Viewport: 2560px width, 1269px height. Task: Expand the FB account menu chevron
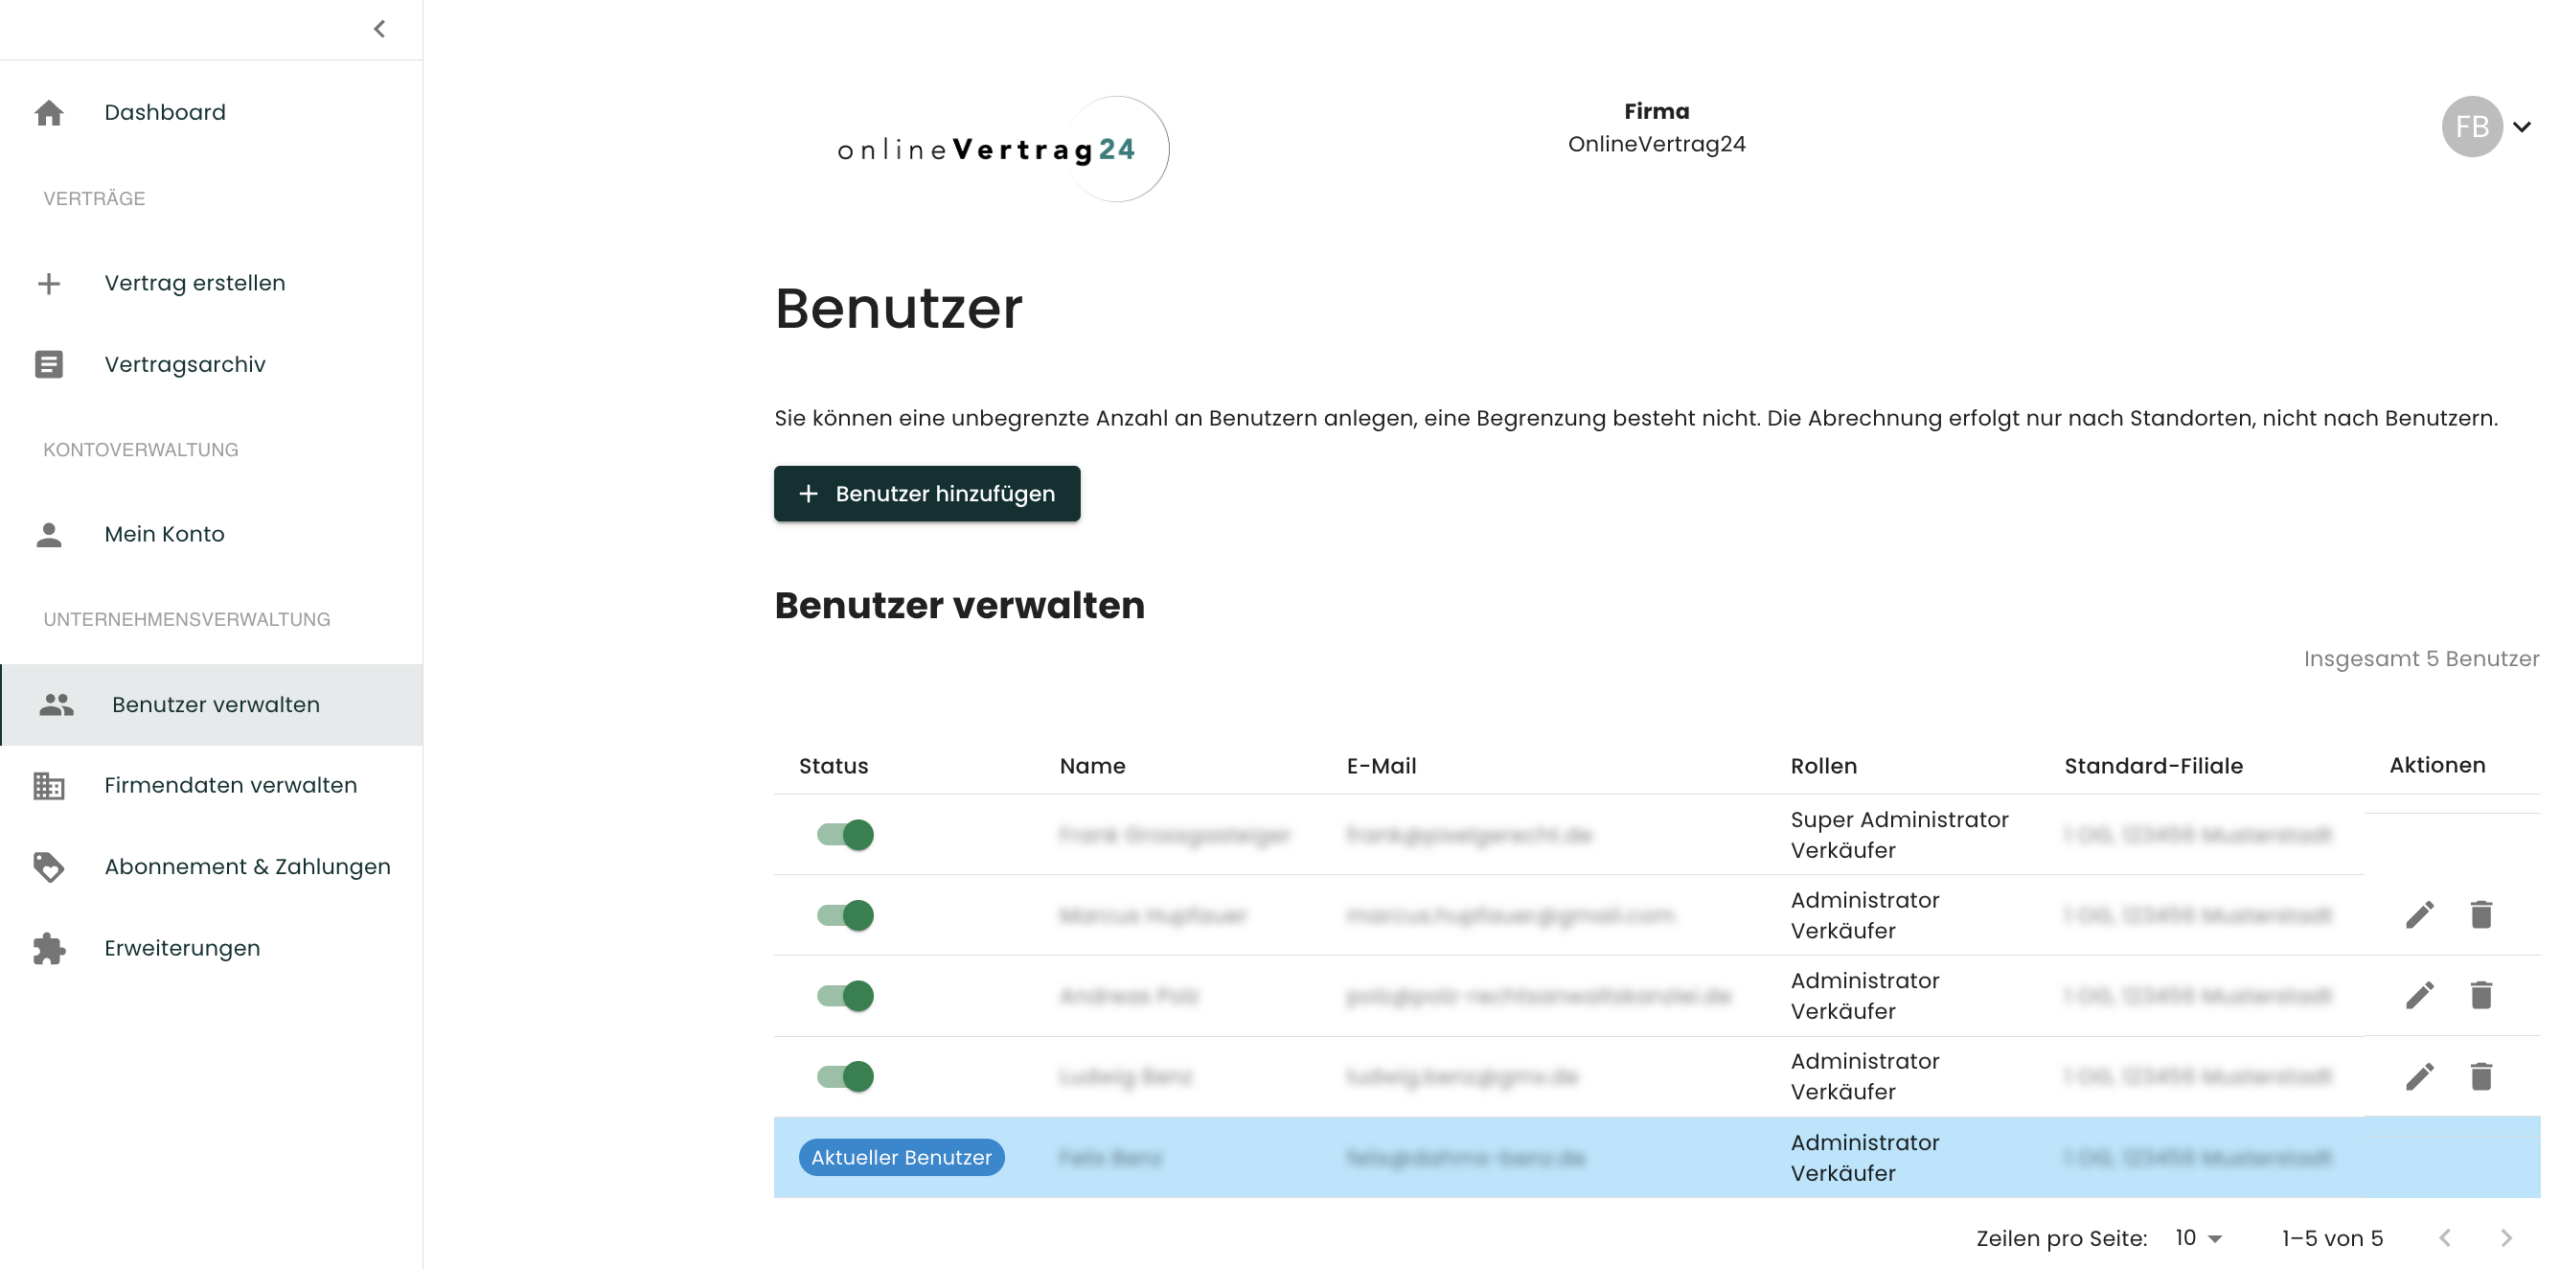pyautogui.click(x=2524, y=128)
